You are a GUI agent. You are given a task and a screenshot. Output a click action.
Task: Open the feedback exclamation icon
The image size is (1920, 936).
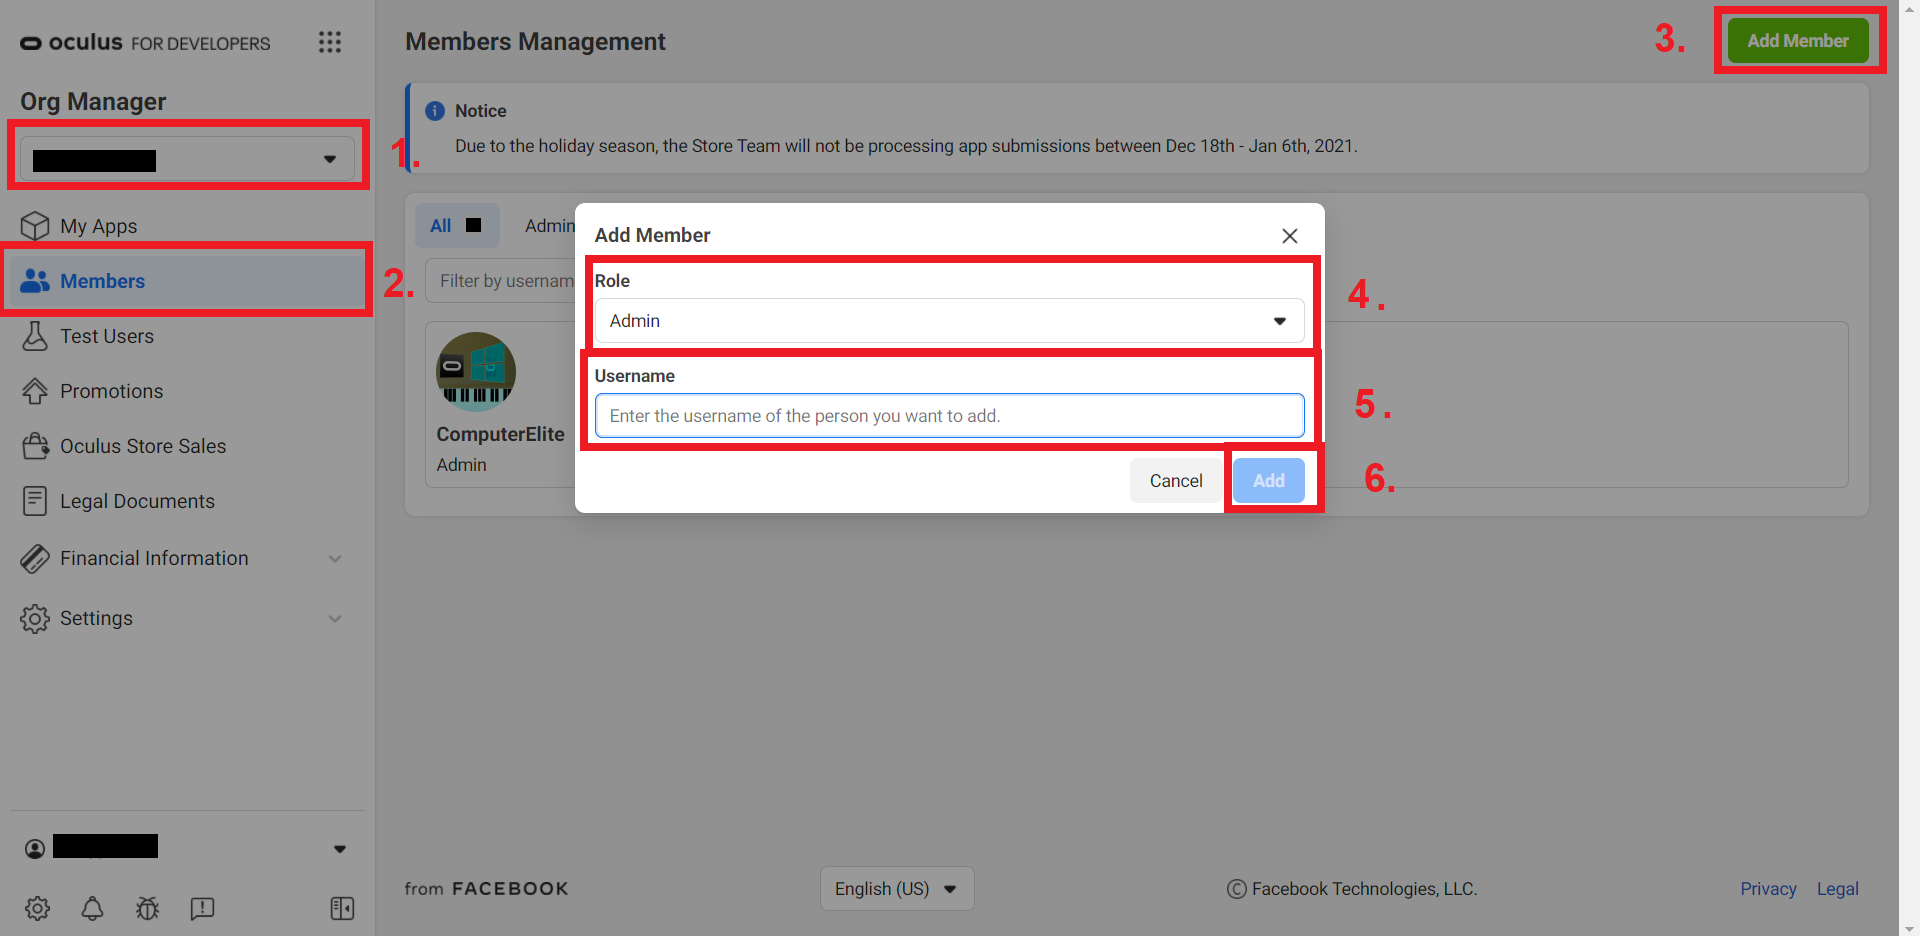pos(202,908)
